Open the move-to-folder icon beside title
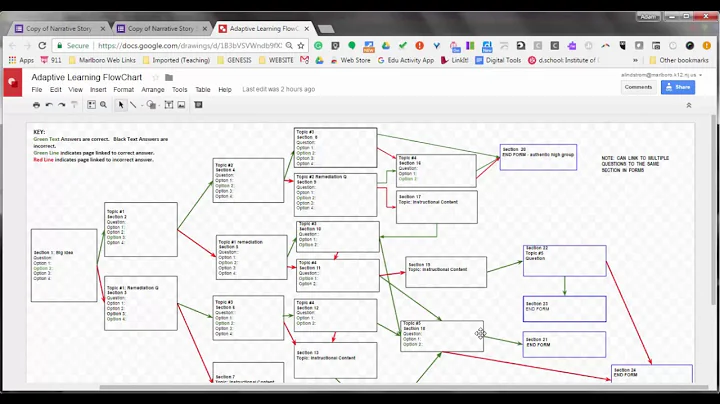 click(x=169, y=78)
